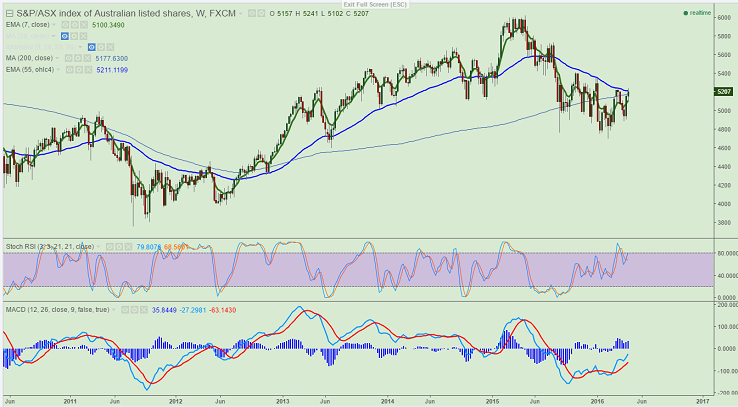This screenshot has width=738, height=407.
Task: Expand the Stoch RSI dropdown arrow
Action: pyautogui.click(x=98, y=247)
